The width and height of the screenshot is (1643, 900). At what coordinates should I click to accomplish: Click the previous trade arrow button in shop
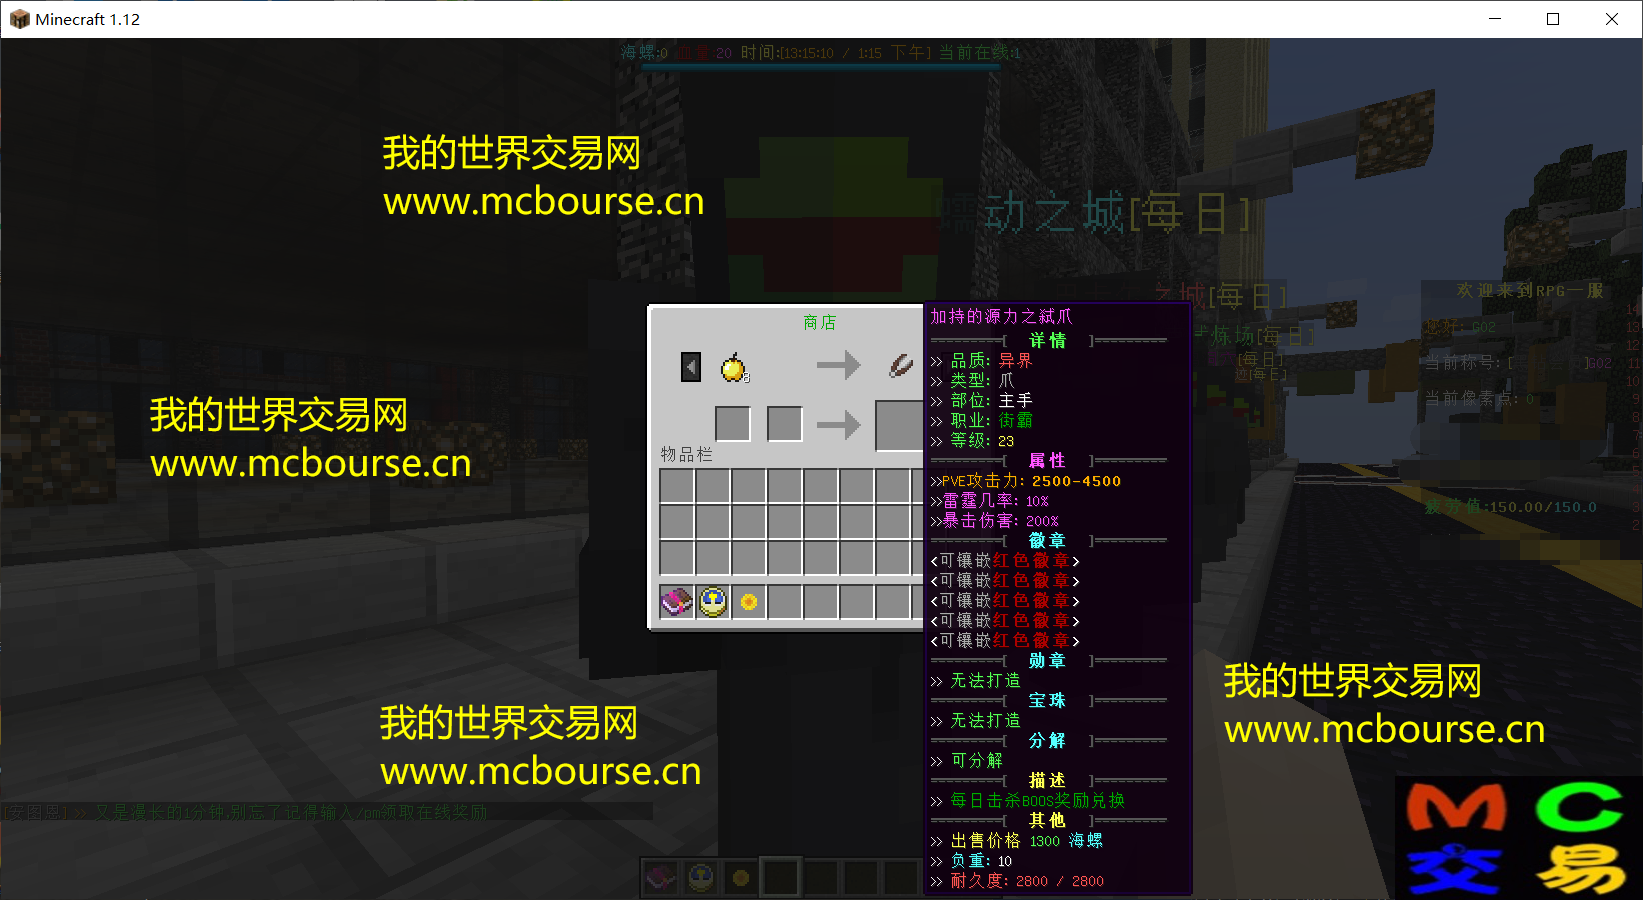pos(691,367)
